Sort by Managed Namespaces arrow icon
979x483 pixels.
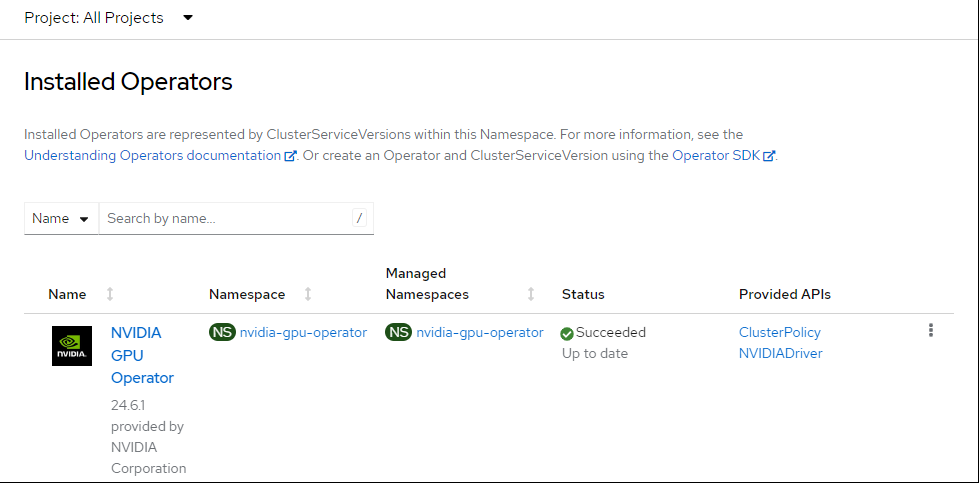(531, 294)
